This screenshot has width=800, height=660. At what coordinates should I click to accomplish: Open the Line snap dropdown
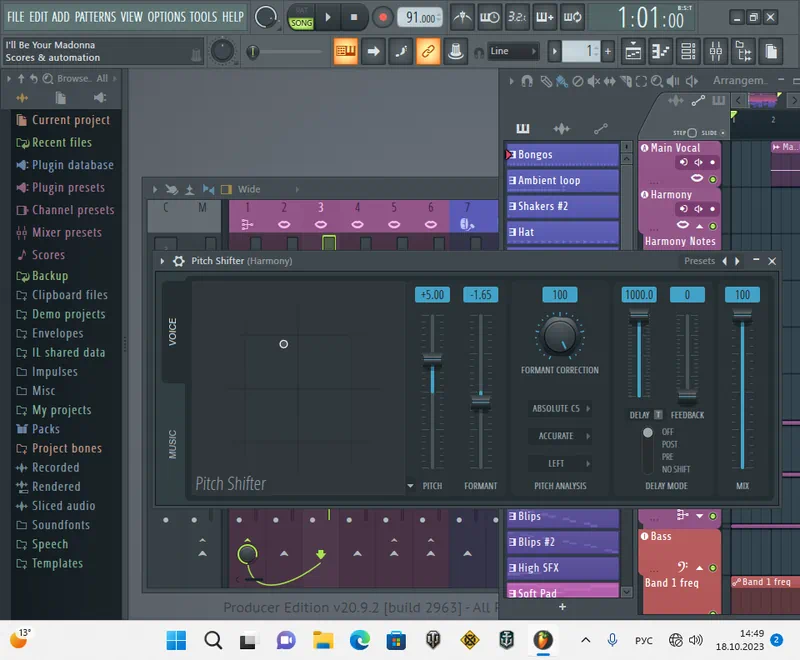[513, 51]
